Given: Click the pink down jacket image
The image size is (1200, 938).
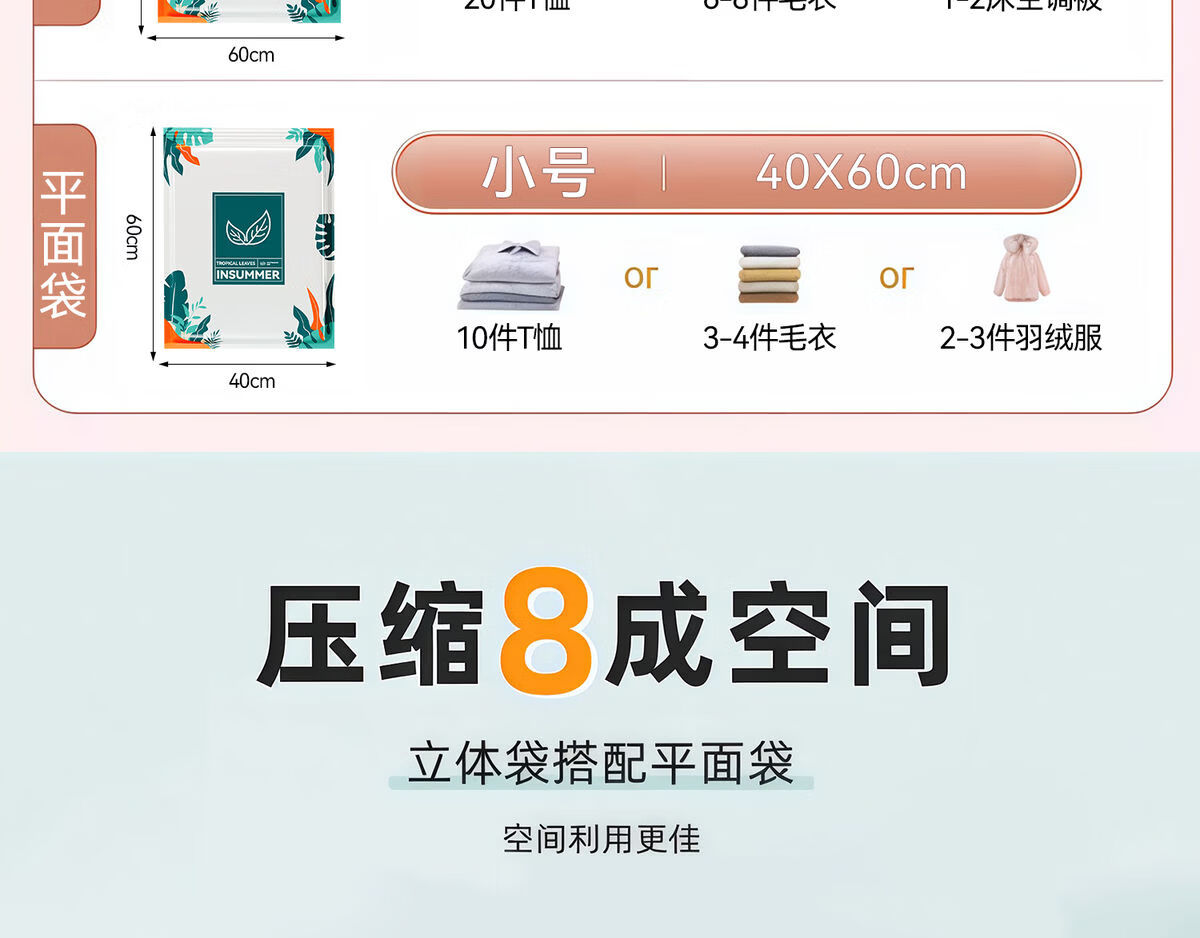Looking at the screenshot, I should 1021,267.
